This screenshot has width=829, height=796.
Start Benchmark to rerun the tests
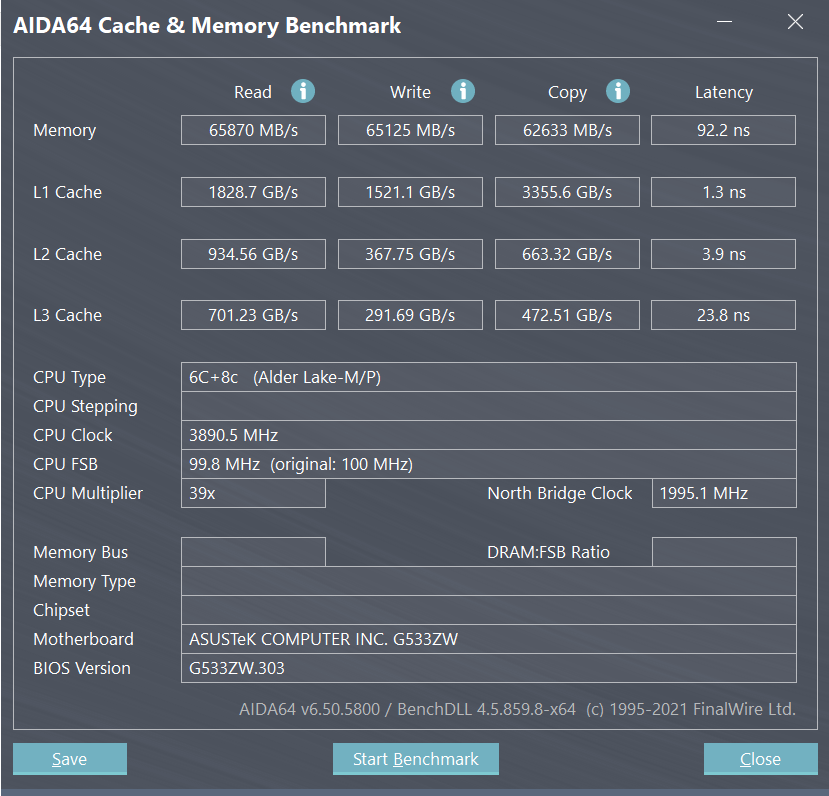[415, 759]
